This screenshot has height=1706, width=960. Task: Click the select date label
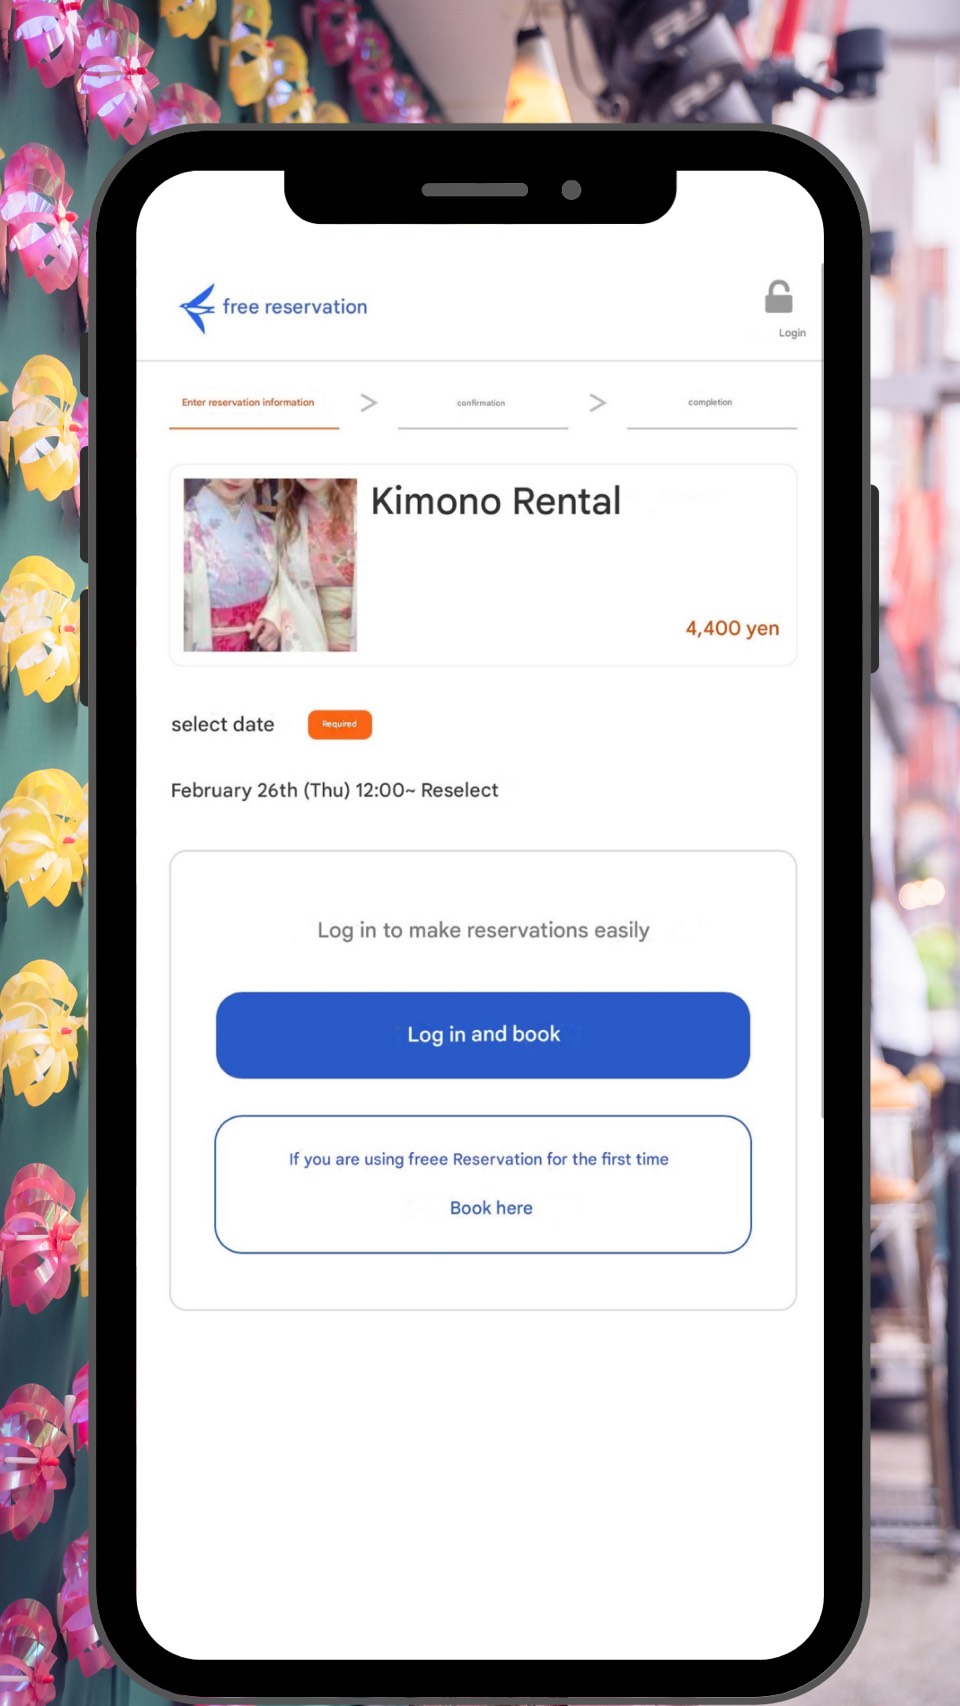(223, 724)
